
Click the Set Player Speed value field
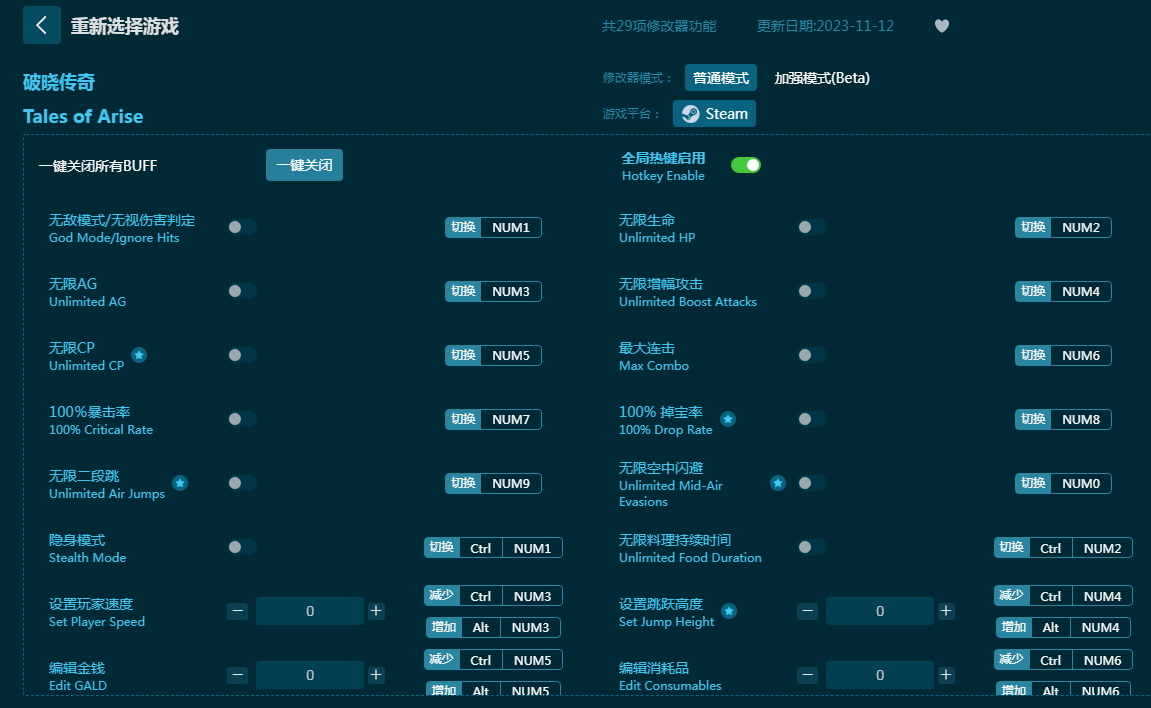(310, 611)
